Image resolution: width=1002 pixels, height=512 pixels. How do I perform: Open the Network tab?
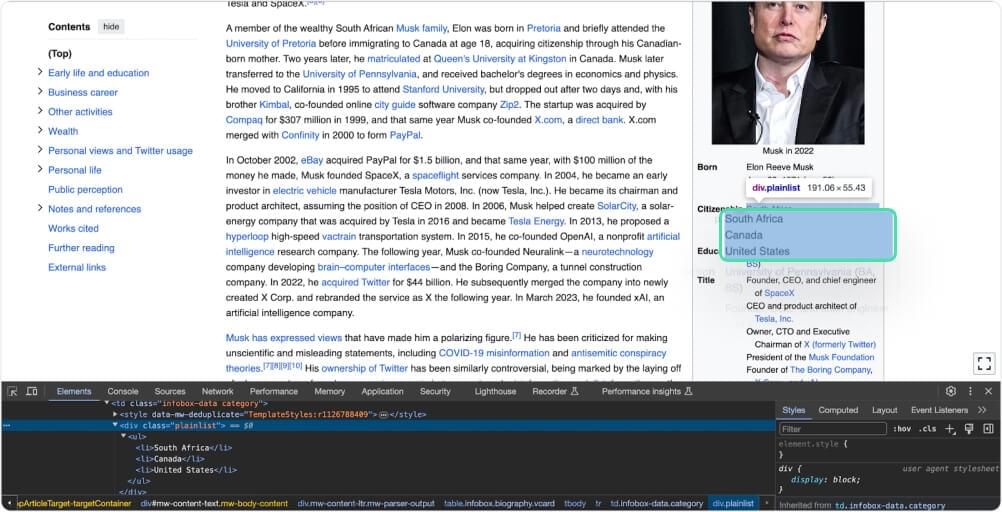pyautogui.click(x=217, y=391)
